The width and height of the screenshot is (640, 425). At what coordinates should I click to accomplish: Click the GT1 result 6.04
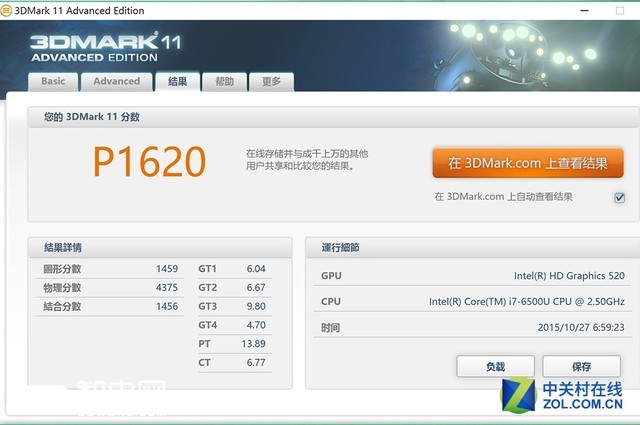[256, 269]
